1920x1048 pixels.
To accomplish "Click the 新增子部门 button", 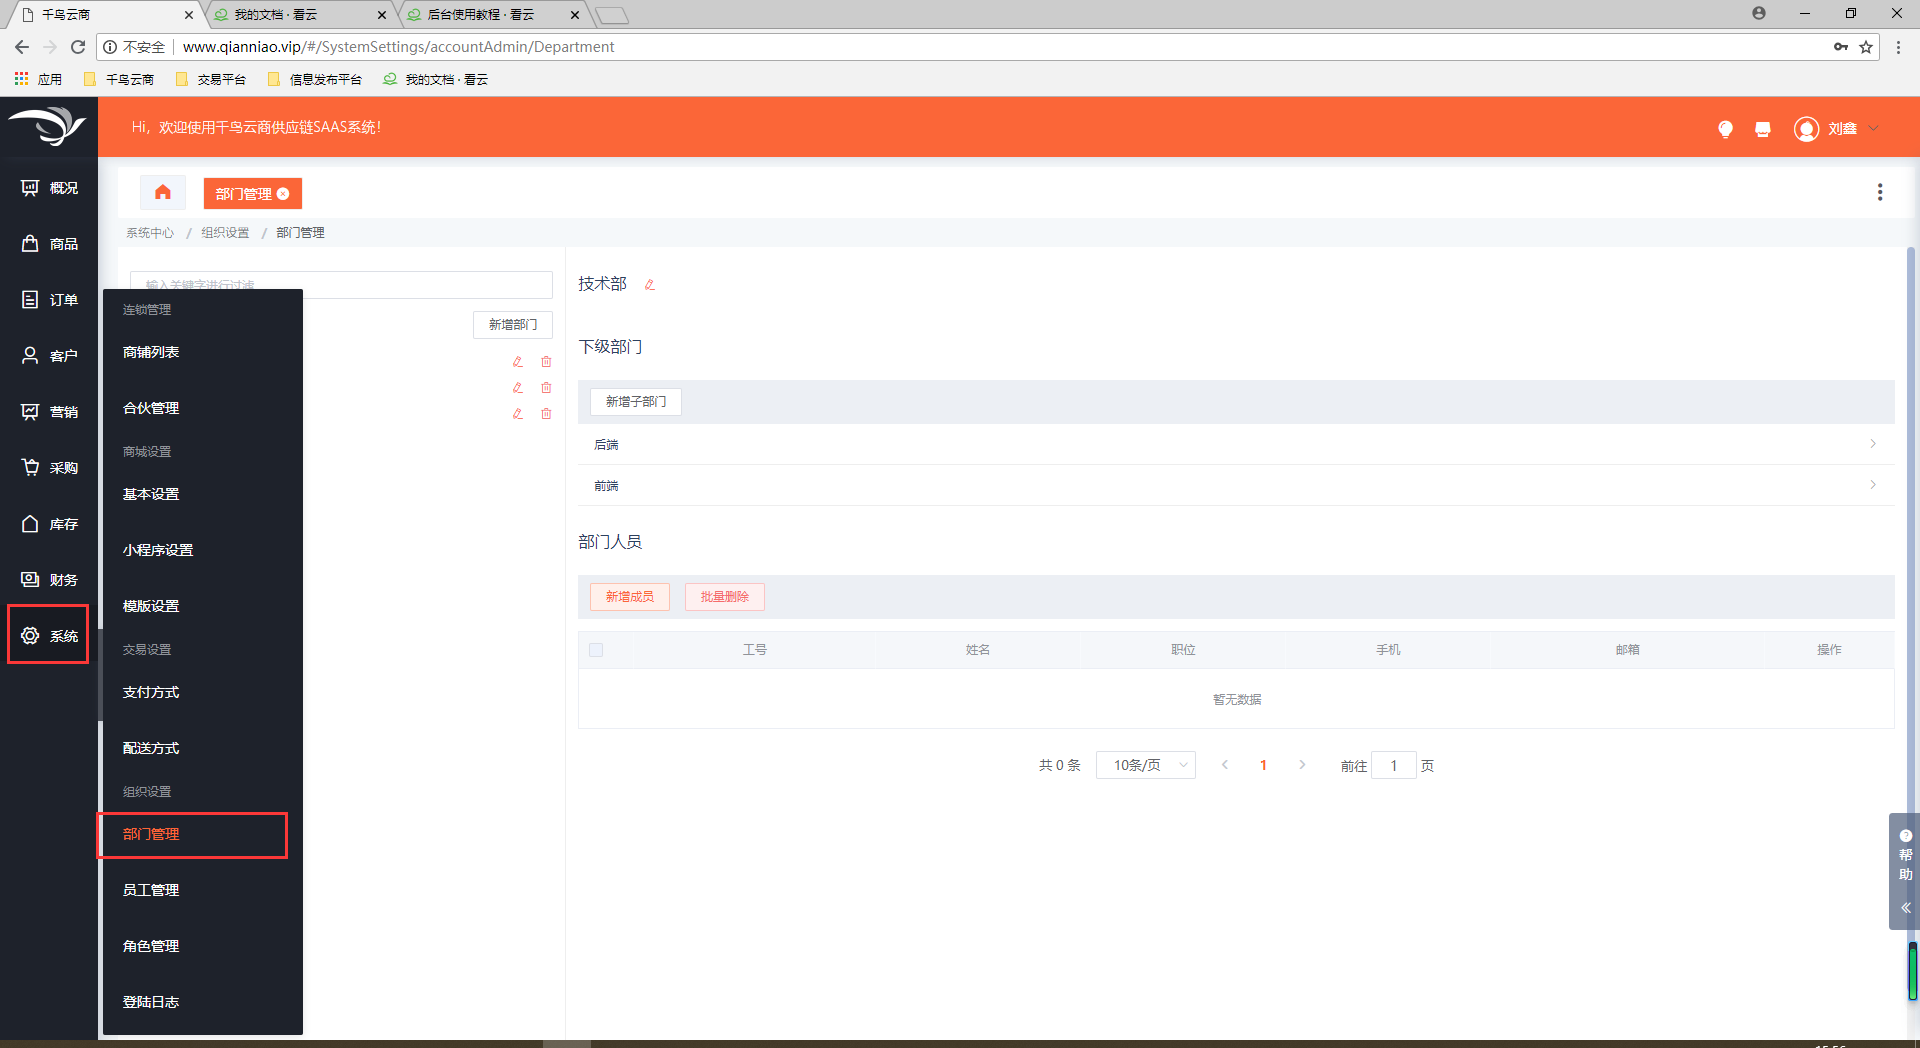I will (x=636, y=402).
